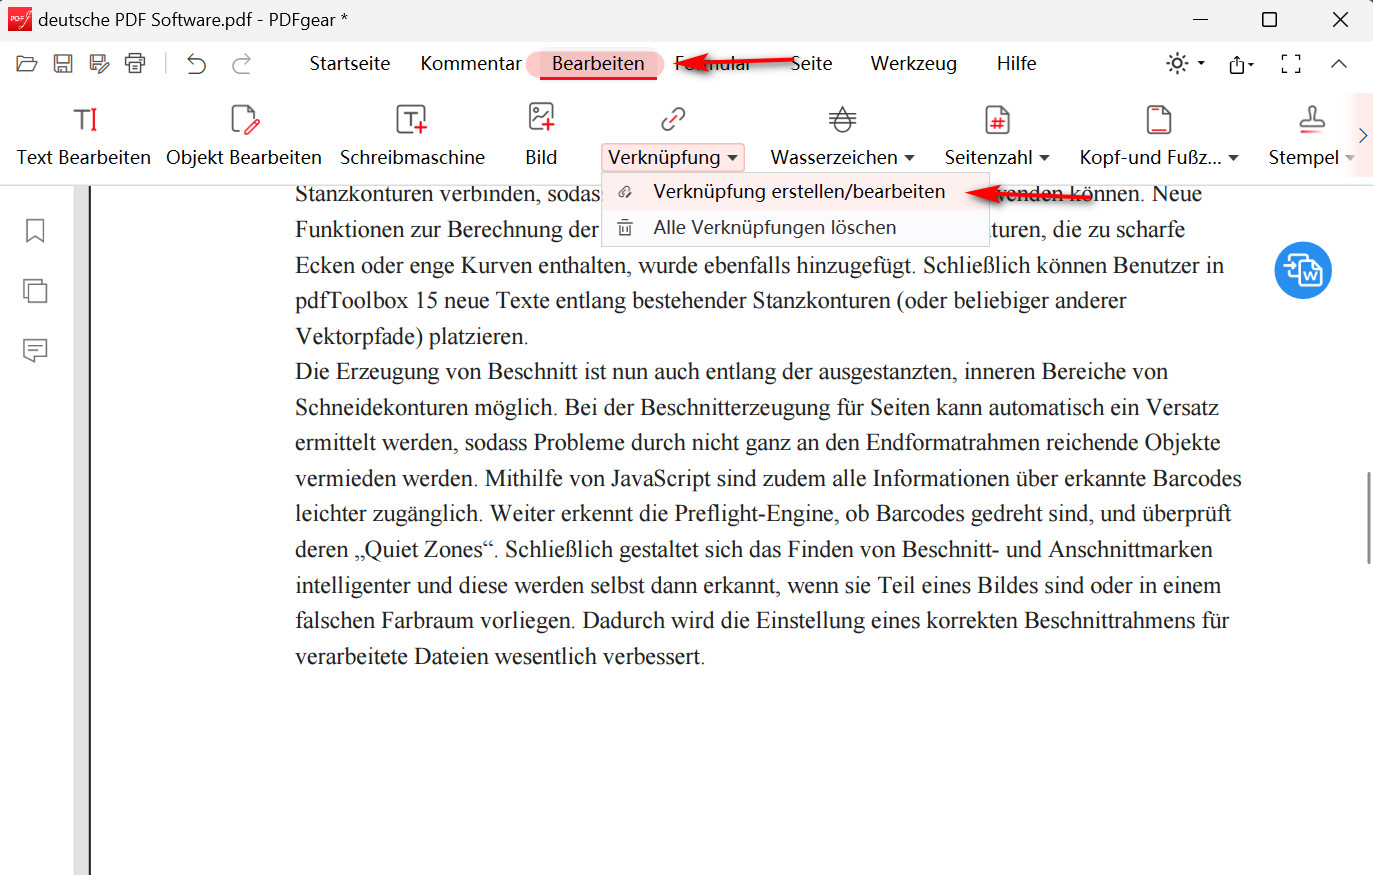
Task: Click the Kopf- und Fußzeile icon
Action: [1159, 120]
